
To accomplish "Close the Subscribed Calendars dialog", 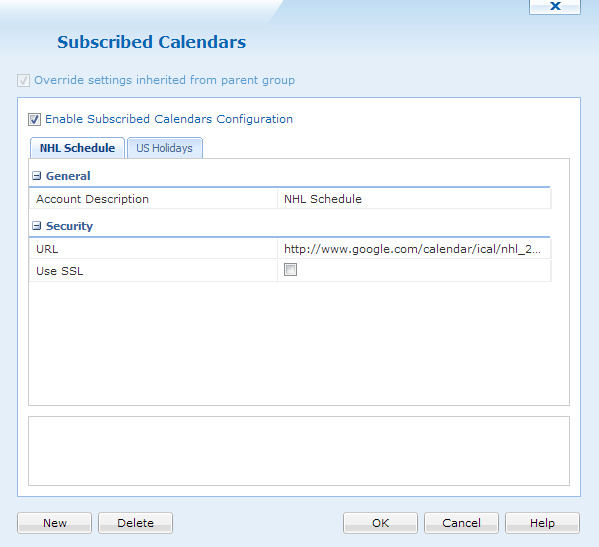I will pos(555,6).
